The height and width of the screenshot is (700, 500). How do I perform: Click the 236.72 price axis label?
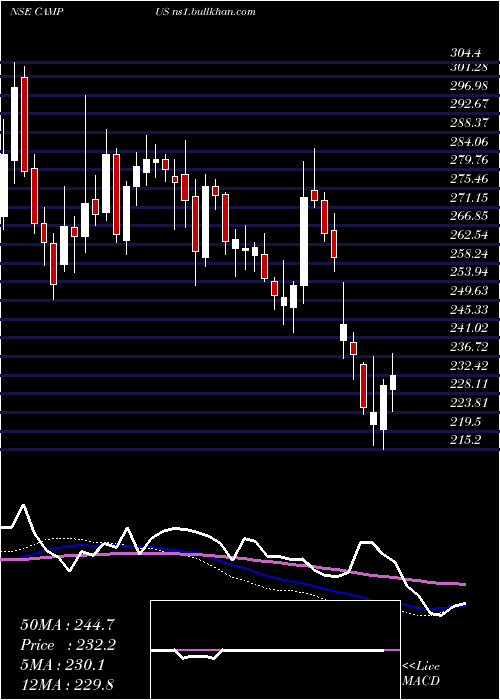point(469,346)
